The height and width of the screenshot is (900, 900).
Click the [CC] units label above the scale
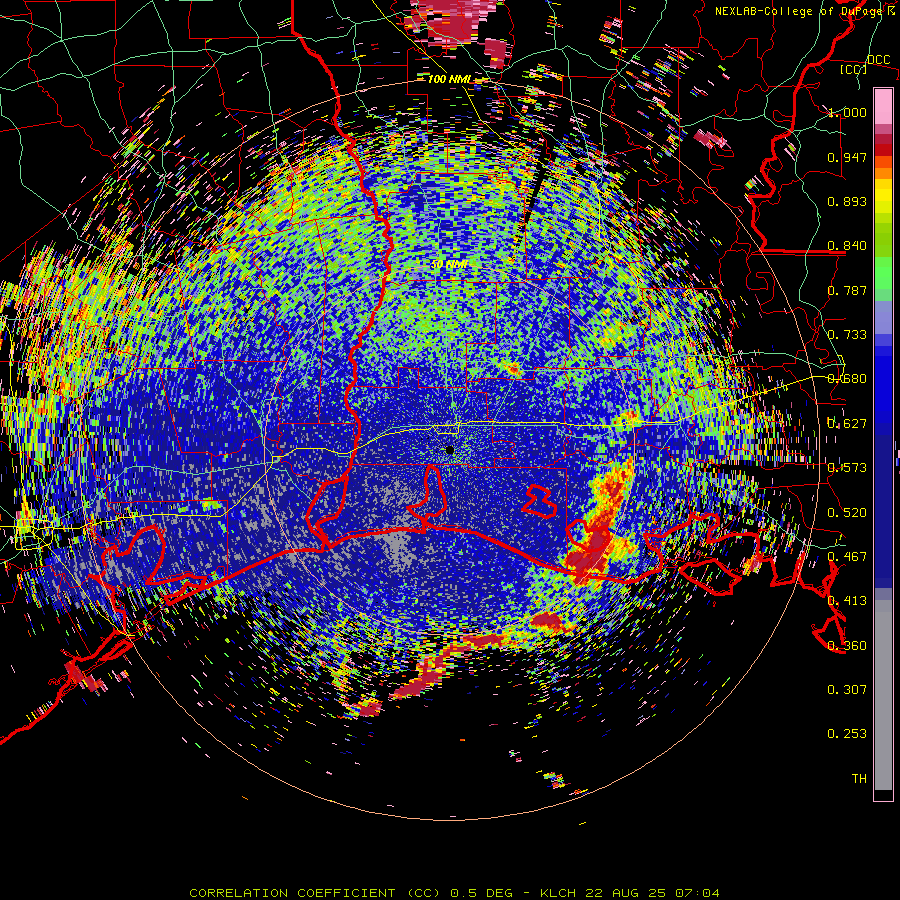(x=853, y=69)
